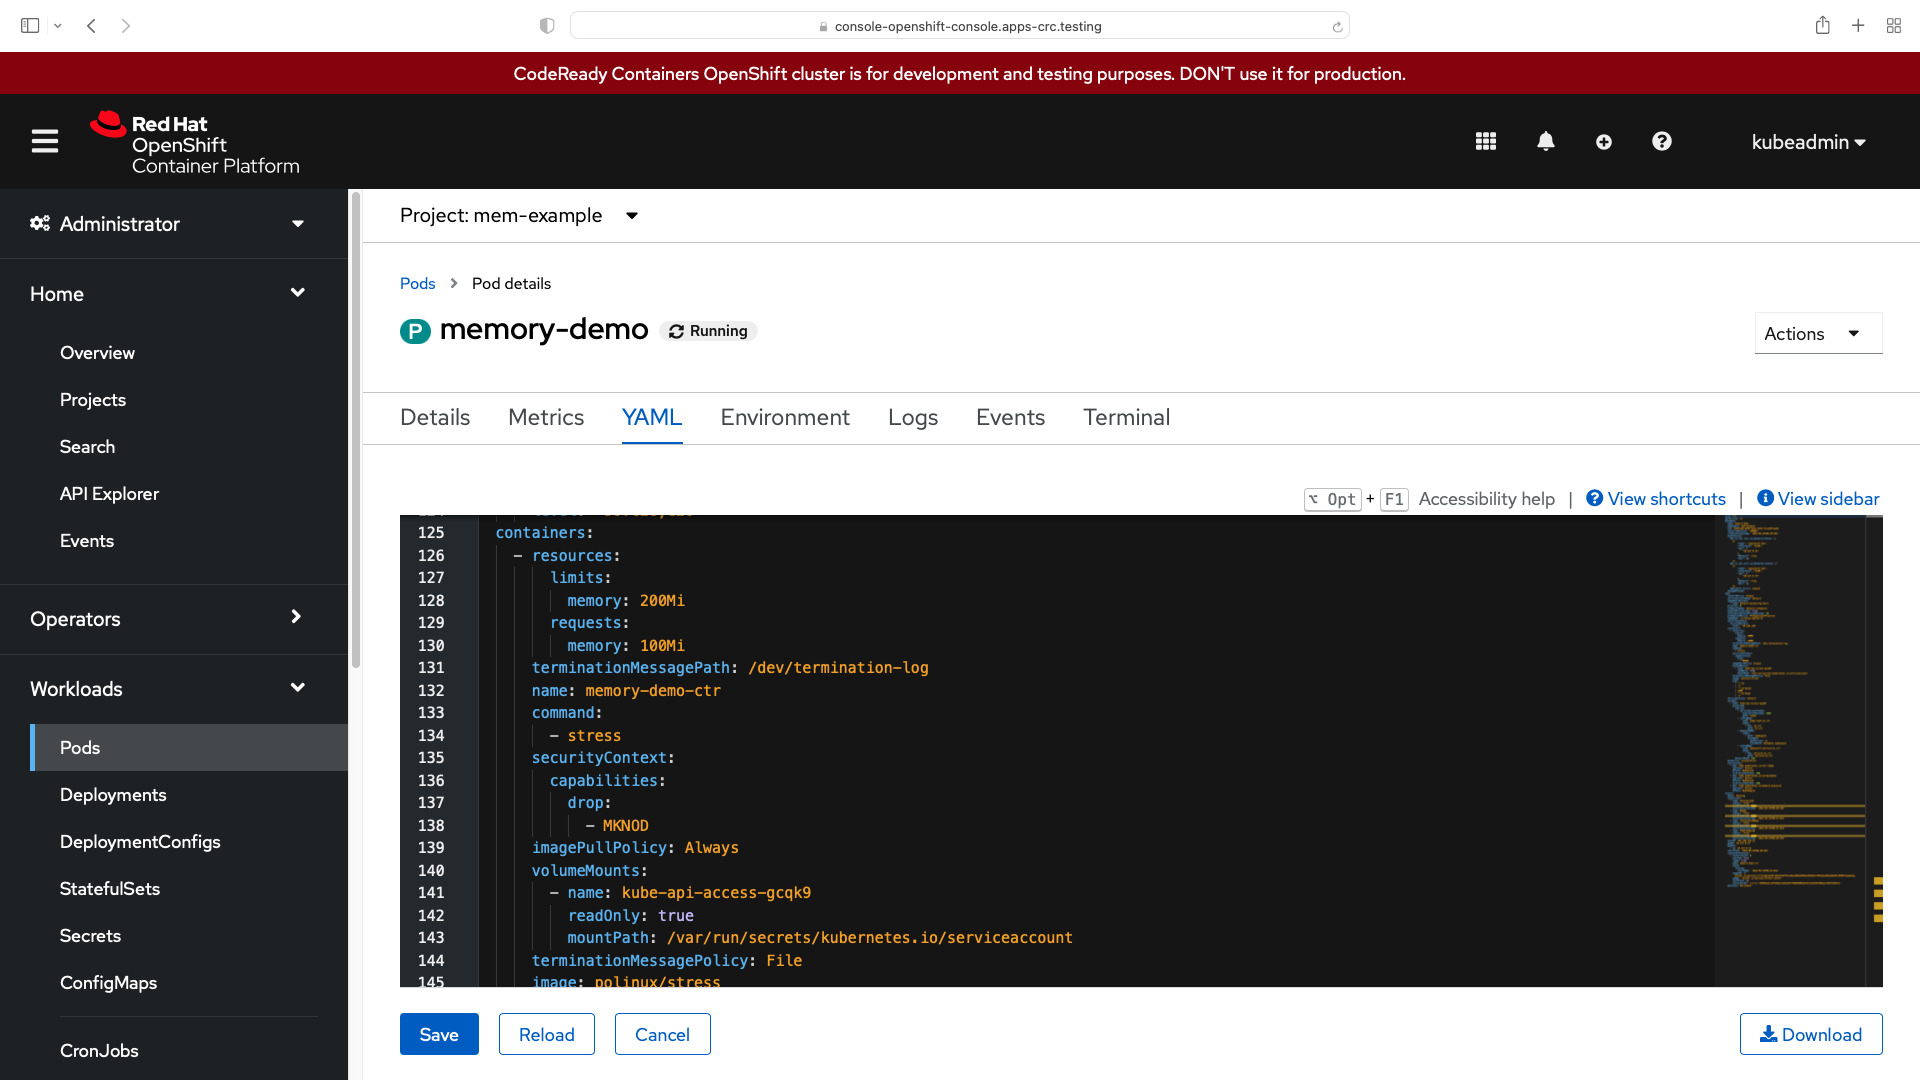Open View sidebar link
The width and height of the screenshot is (1920, 1080).
click(1818, 499)
